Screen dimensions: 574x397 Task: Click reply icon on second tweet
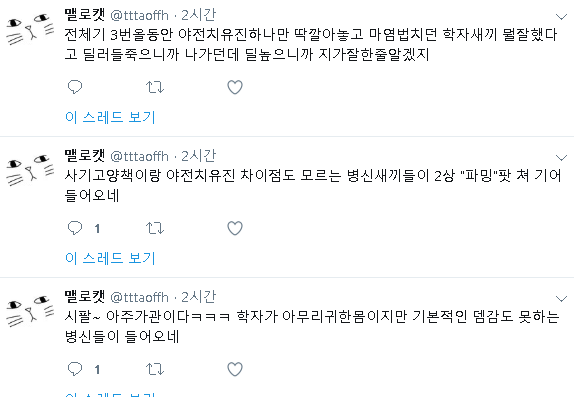[75, 228]
